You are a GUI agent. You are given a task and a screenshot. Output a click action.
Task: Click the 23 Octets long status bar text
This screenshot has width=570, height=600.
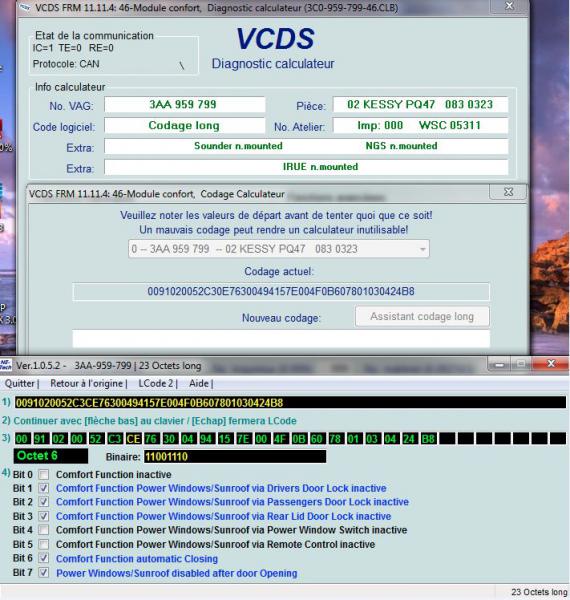[x=539, y=592]
